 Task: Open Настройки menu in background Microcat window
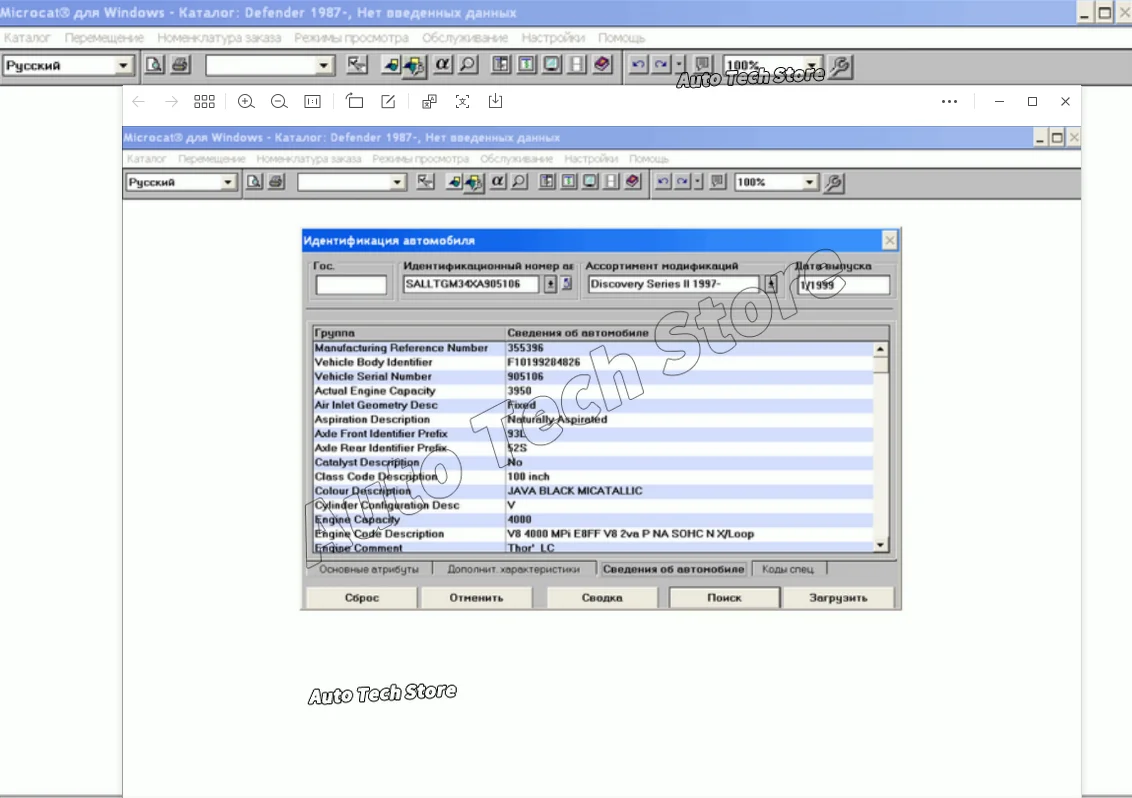click(x=553, y=38)
